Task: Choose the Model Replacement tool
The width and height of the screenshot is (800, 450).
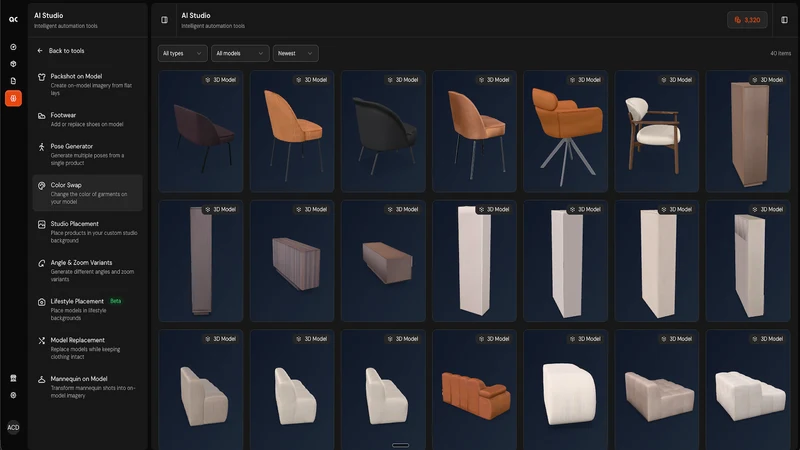Action: click(x=87, y=348)
